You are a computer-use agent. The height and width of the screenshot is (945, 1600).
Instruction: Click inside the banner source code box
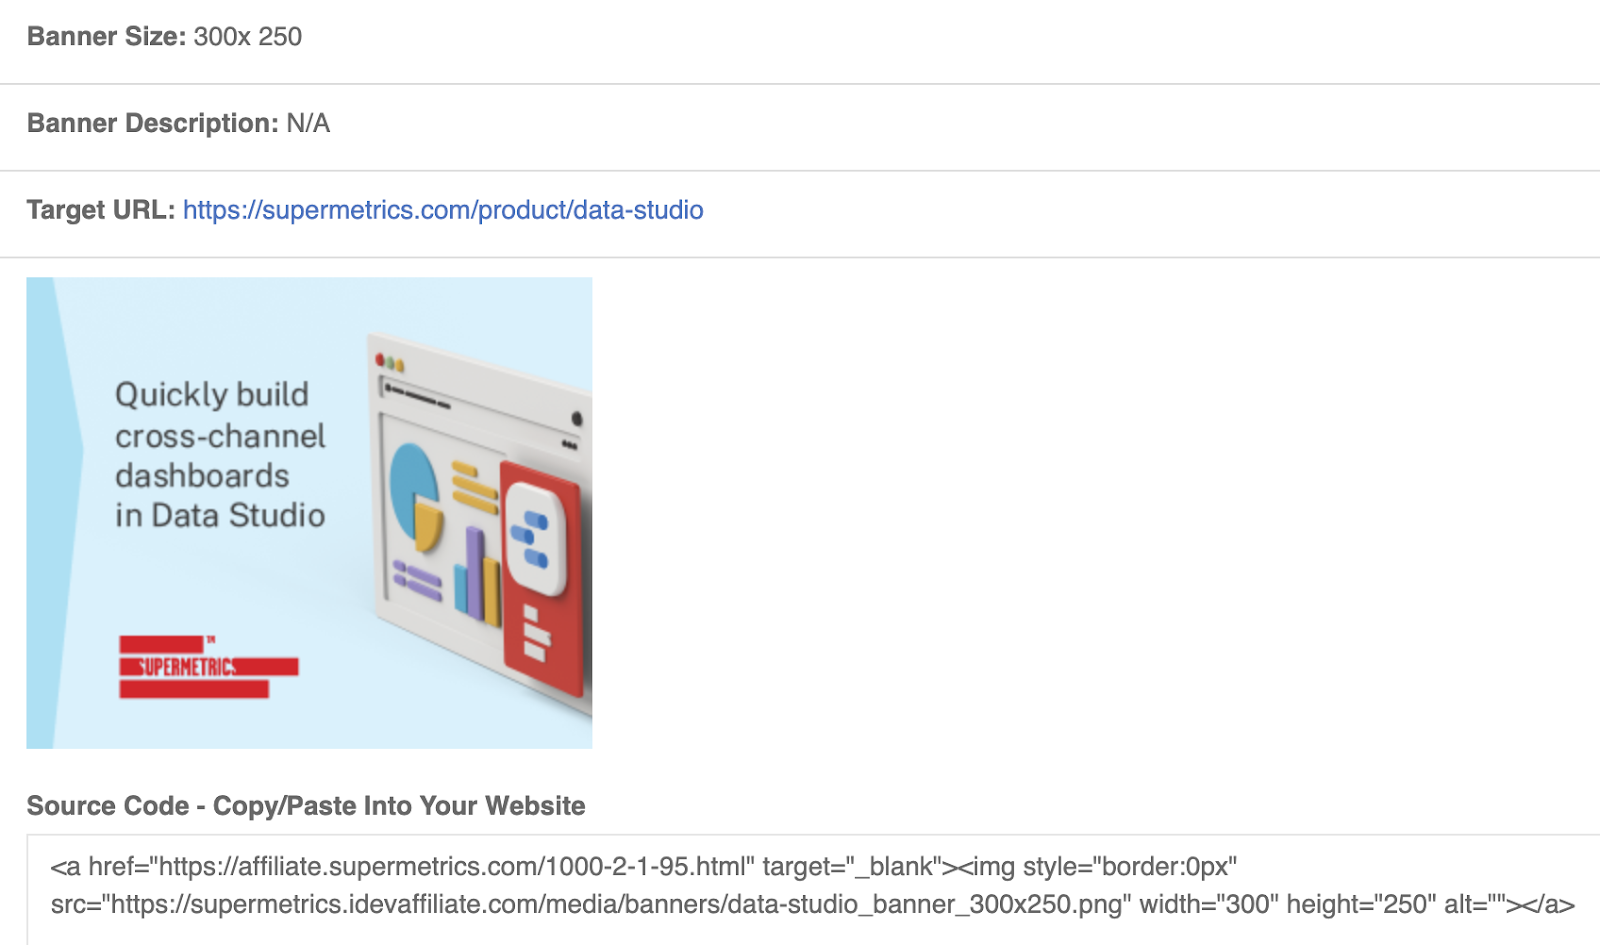pyautogui.click(x=813, y=890)
